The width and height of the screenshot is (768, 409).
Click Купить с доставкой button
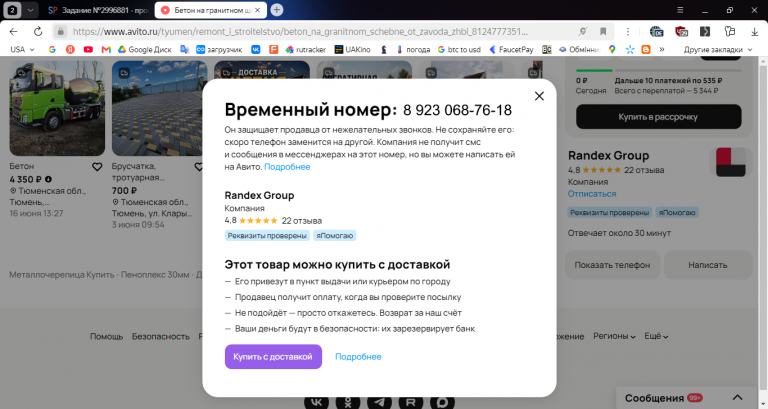(x=273, y=357)
